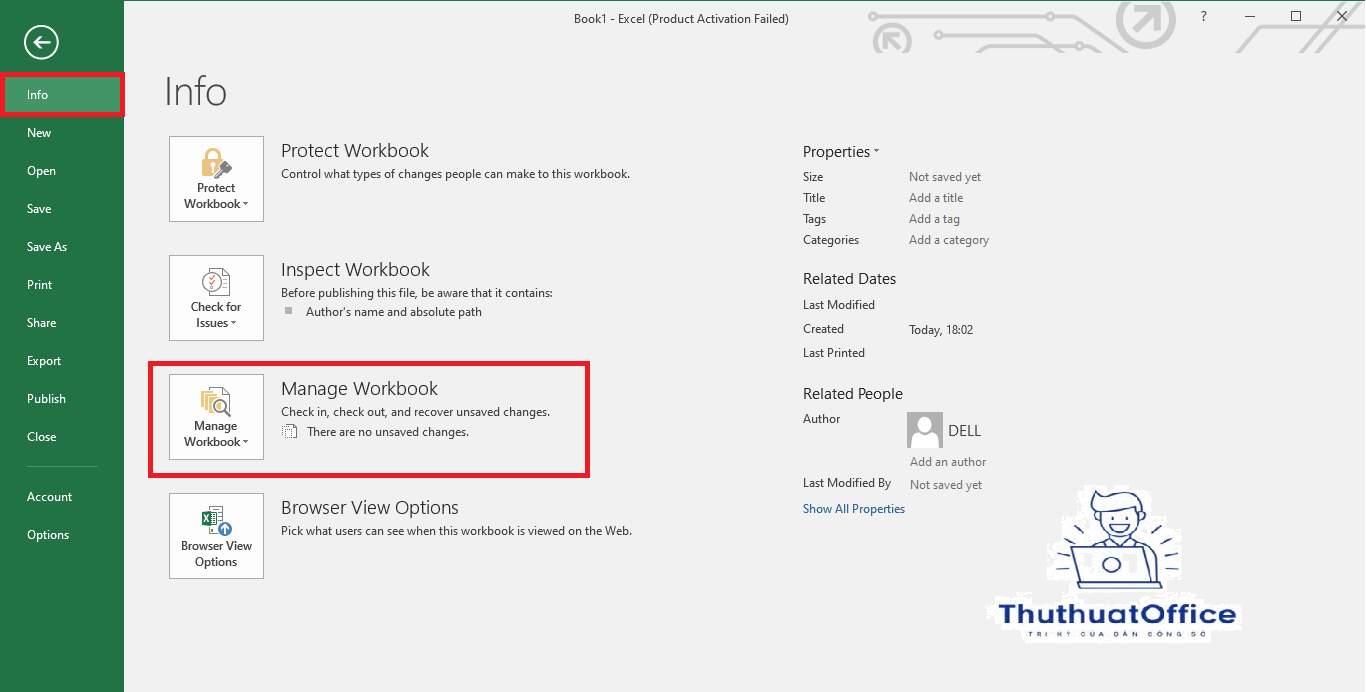This screenshot has height=692, width=1366.
Task: Choose Save in the left sidebar
Action: coord(62,209)
